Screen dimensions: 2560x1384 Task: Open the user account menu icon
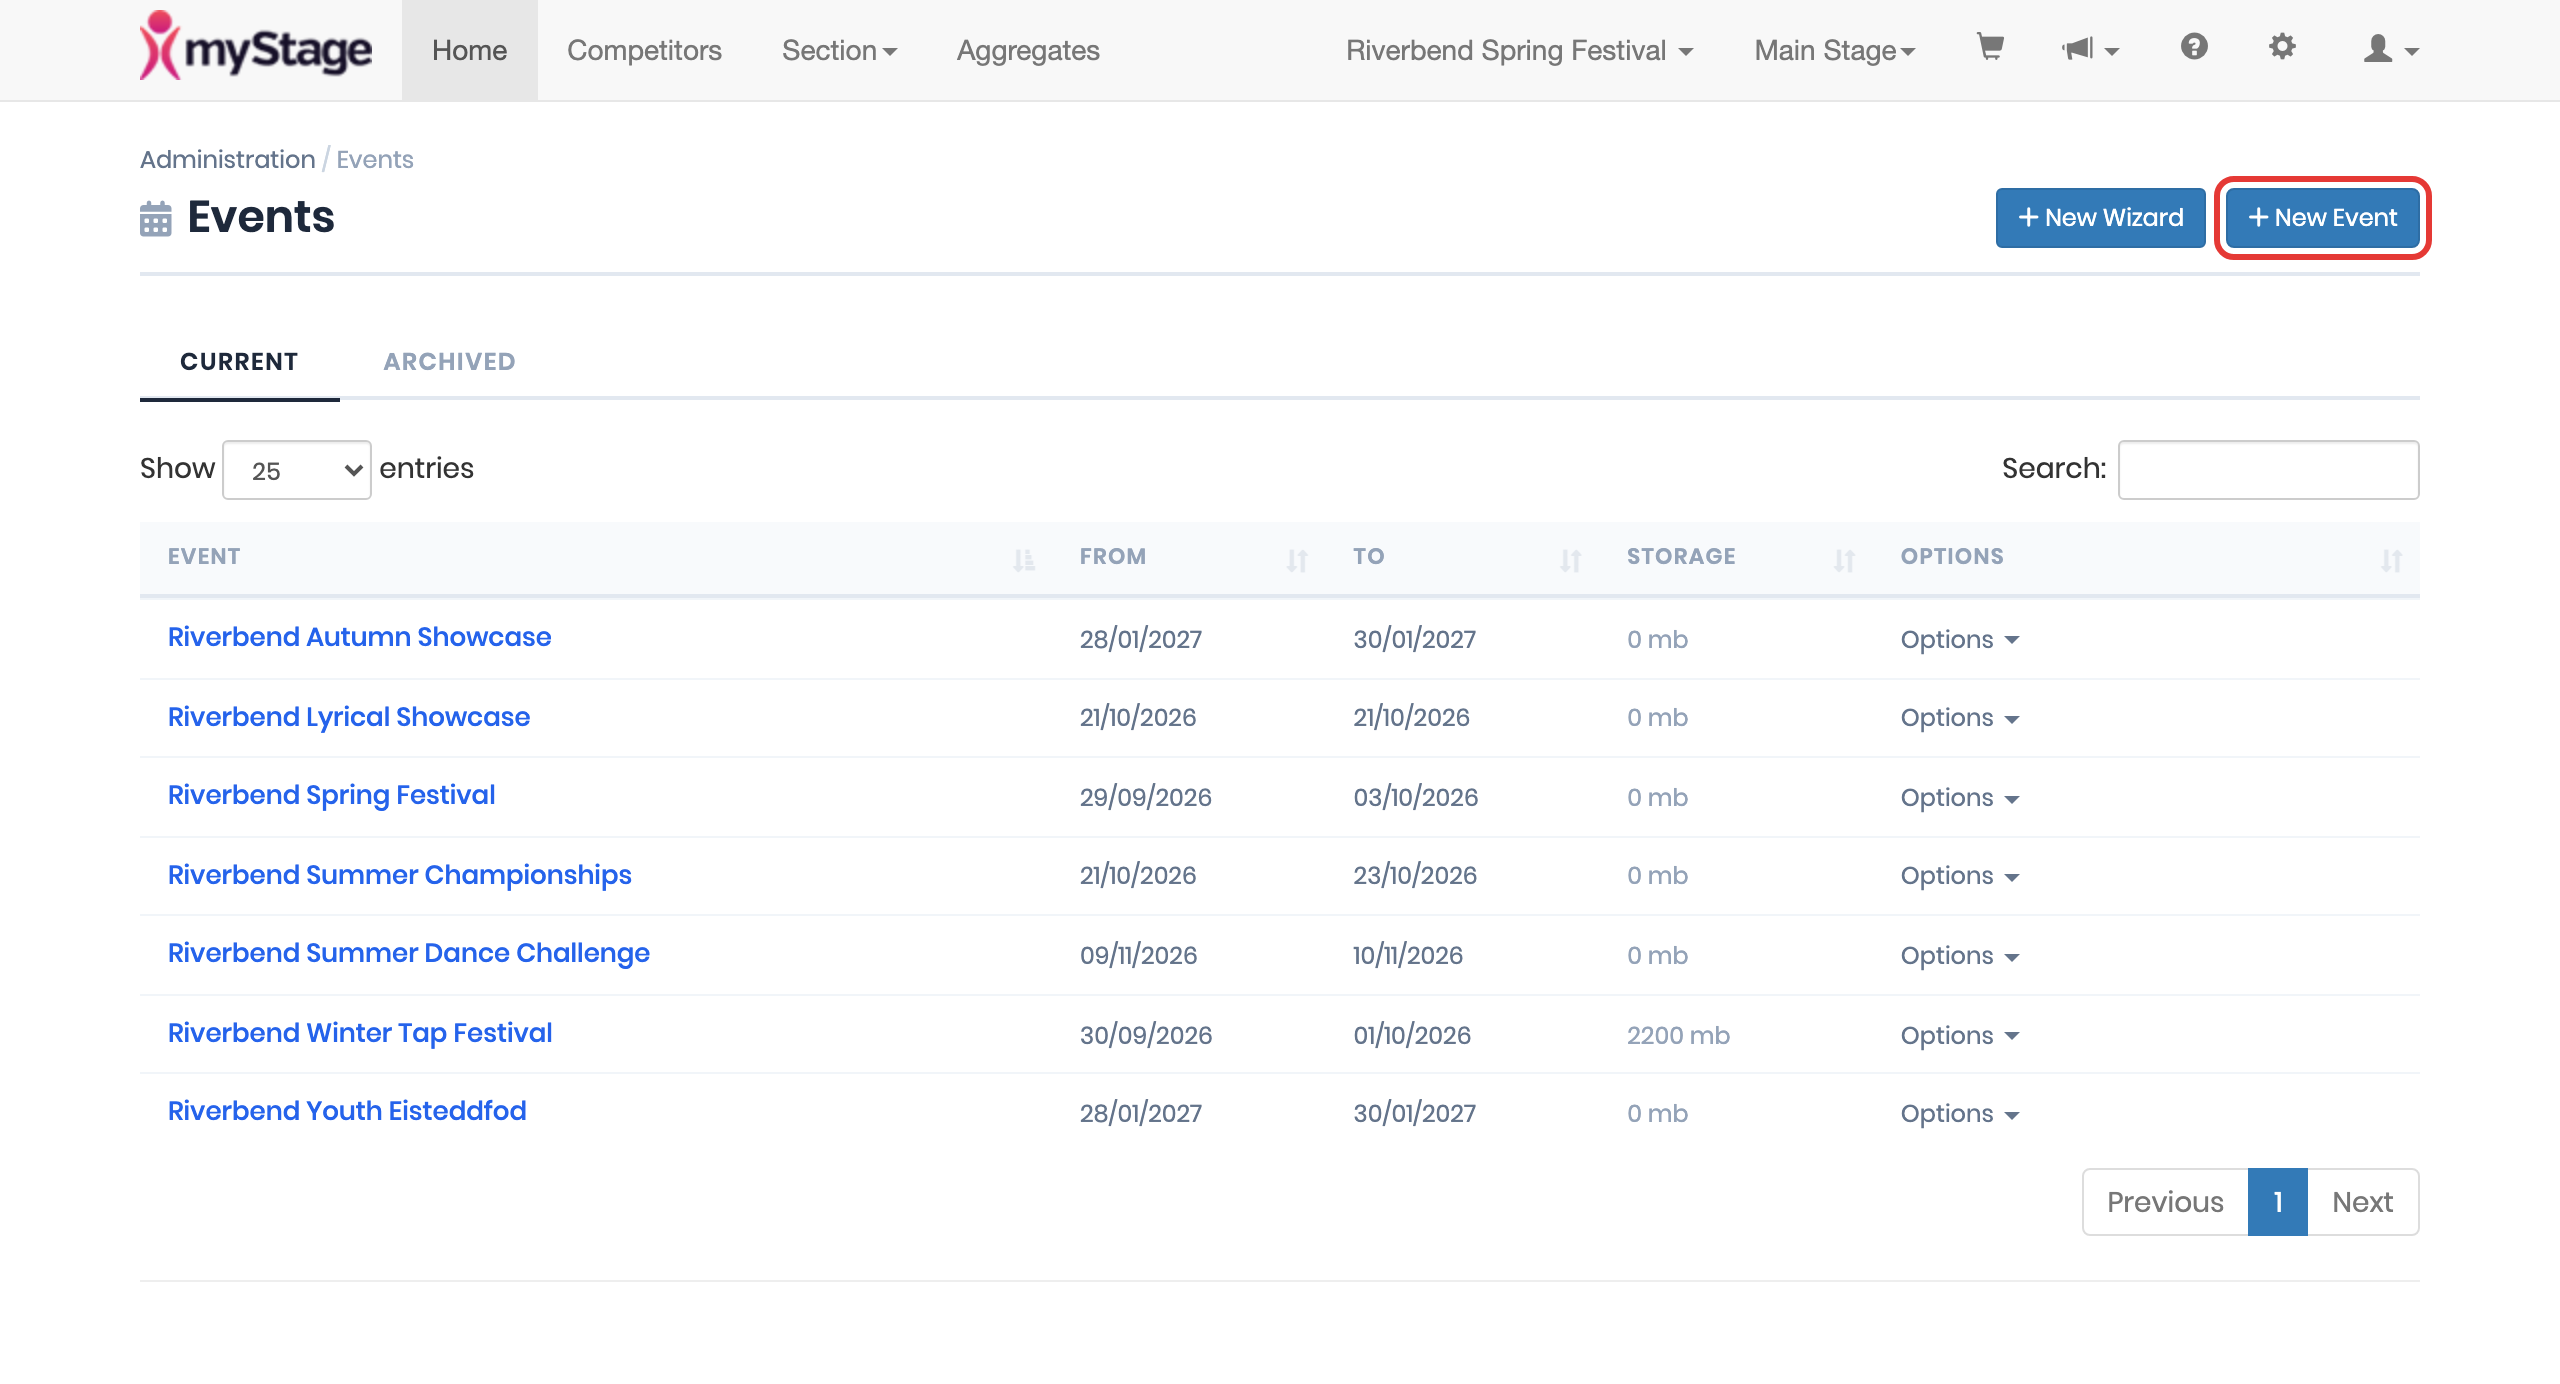(x=2391, y=49)
